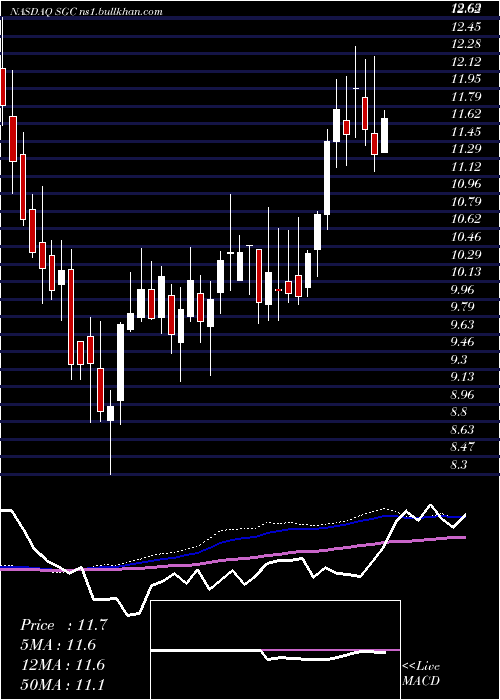Click the Price : 11.7 readout

(64, 625)
